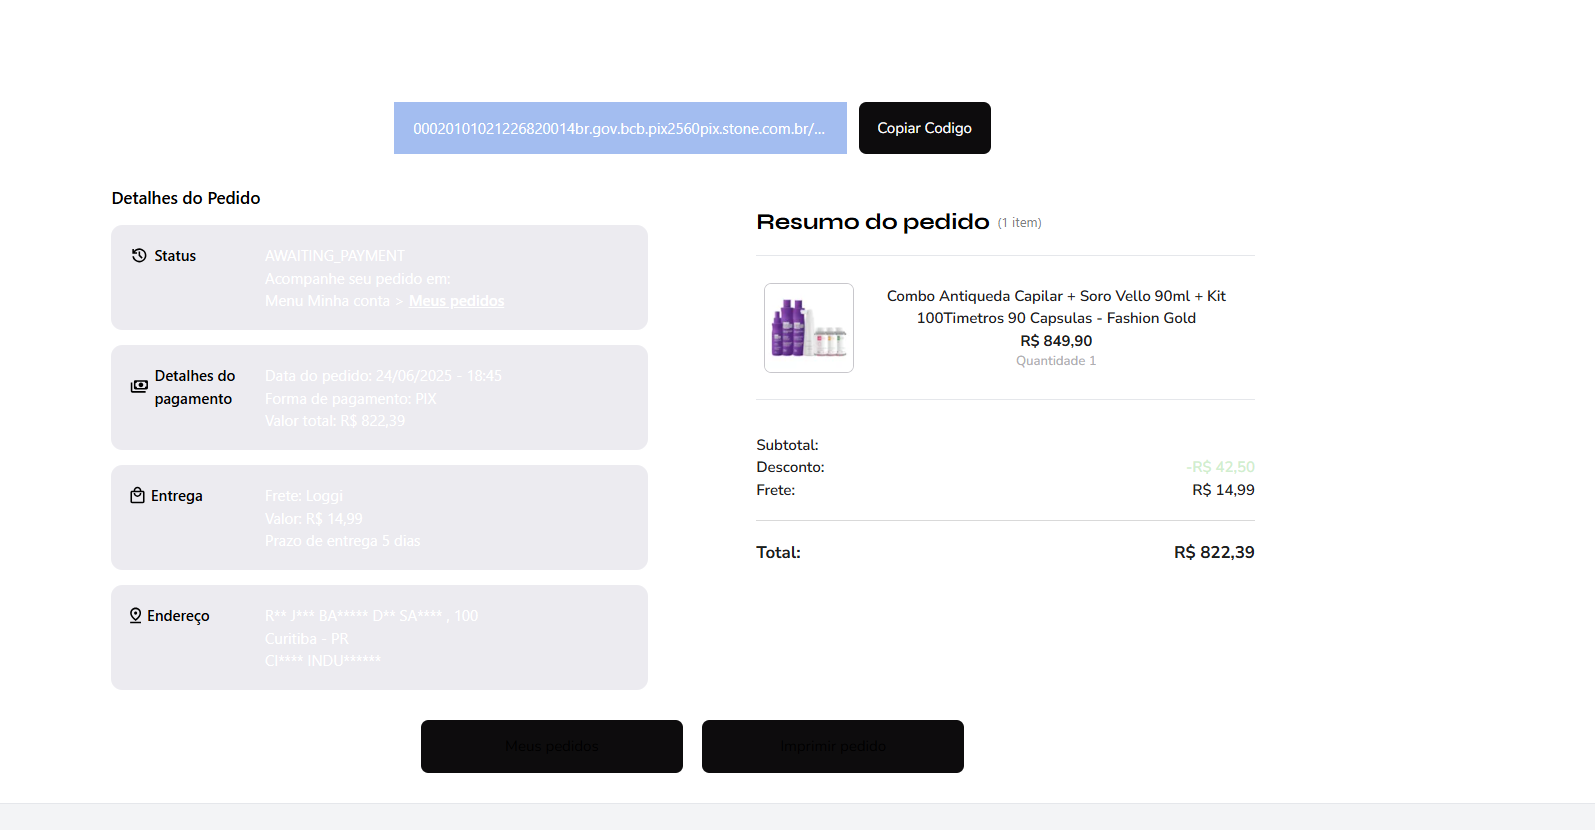Click the product price R$ 849,90

pyautogui.click(x=1056, y=341)
